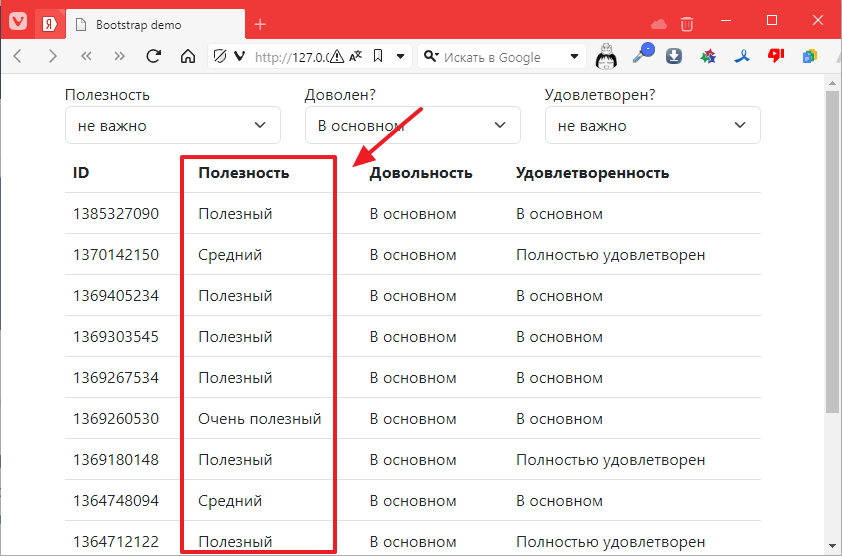Click the translate page icon

[x=355, y=57]
